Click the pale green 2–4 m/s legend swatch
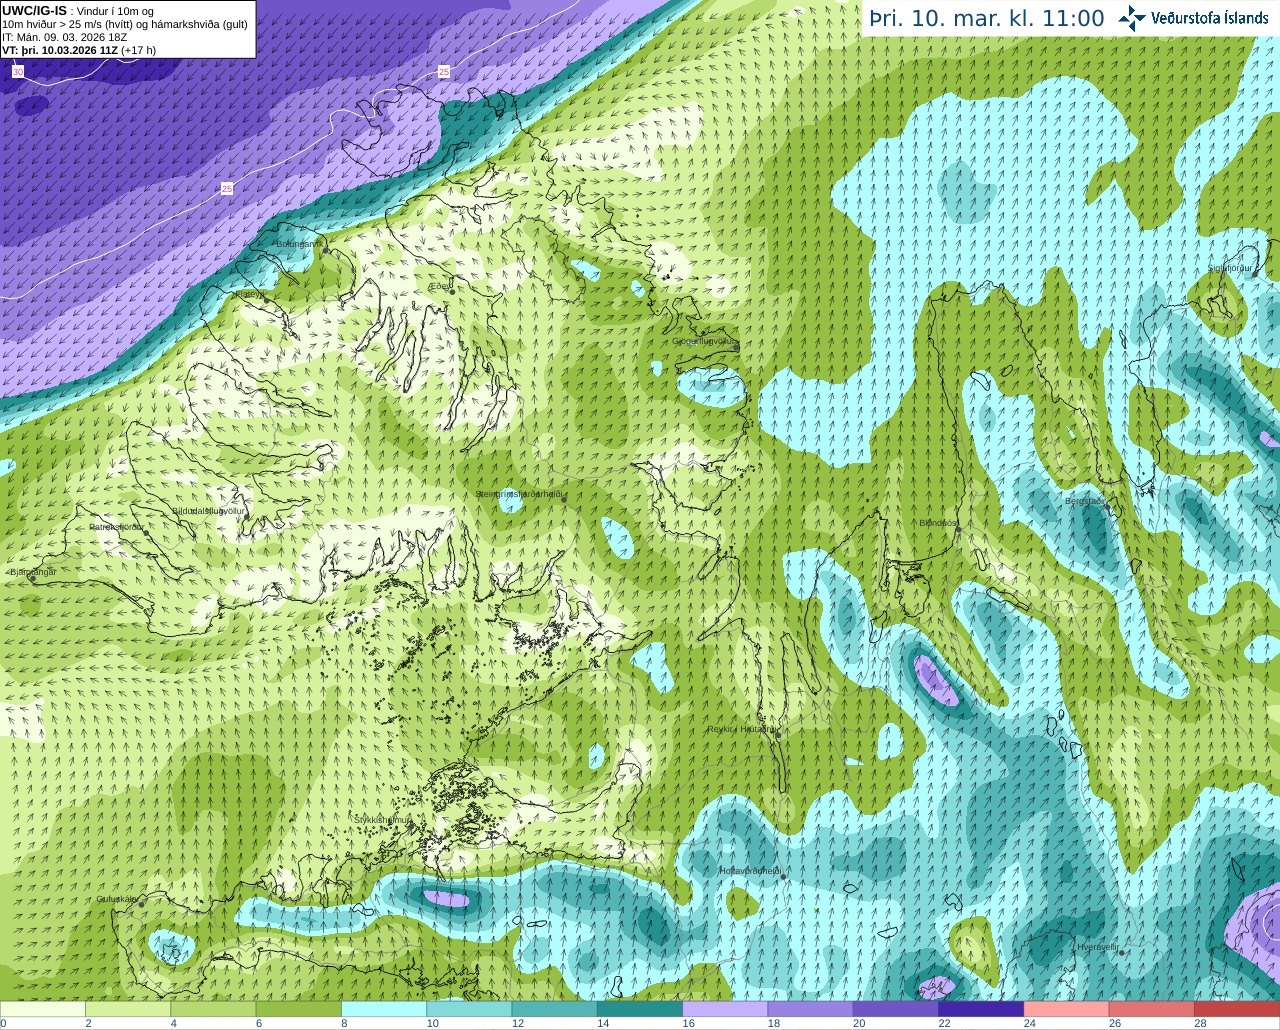 click(x=128, y=1009)
